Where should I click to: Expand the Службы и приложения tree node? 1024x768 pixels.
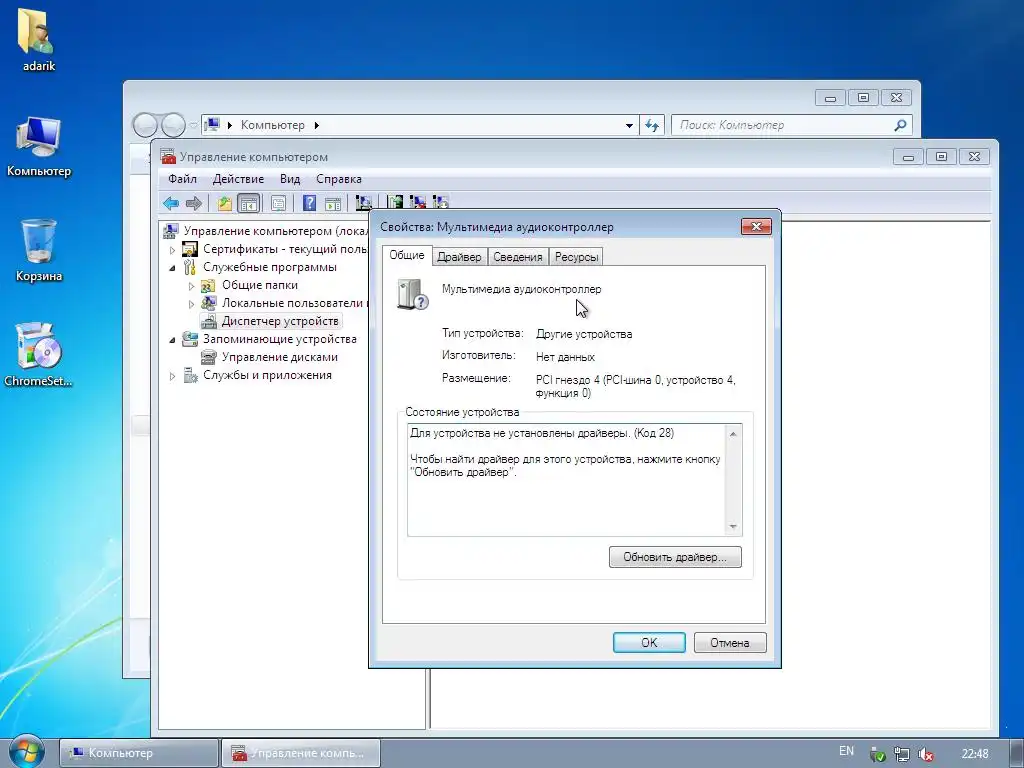pyautogui.click(x=172, y=376)
